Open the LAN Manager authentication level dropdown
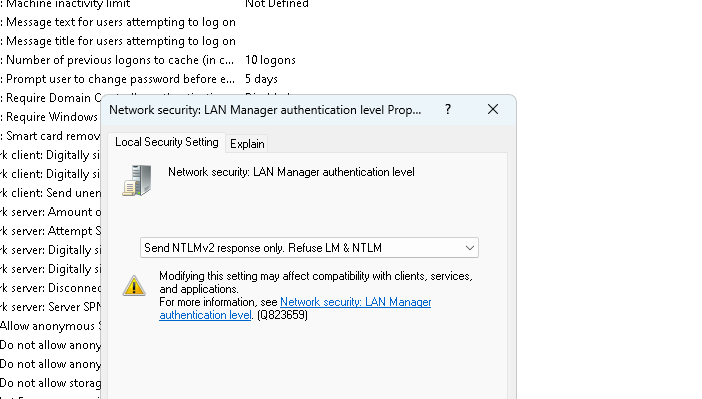 (309, 248)
